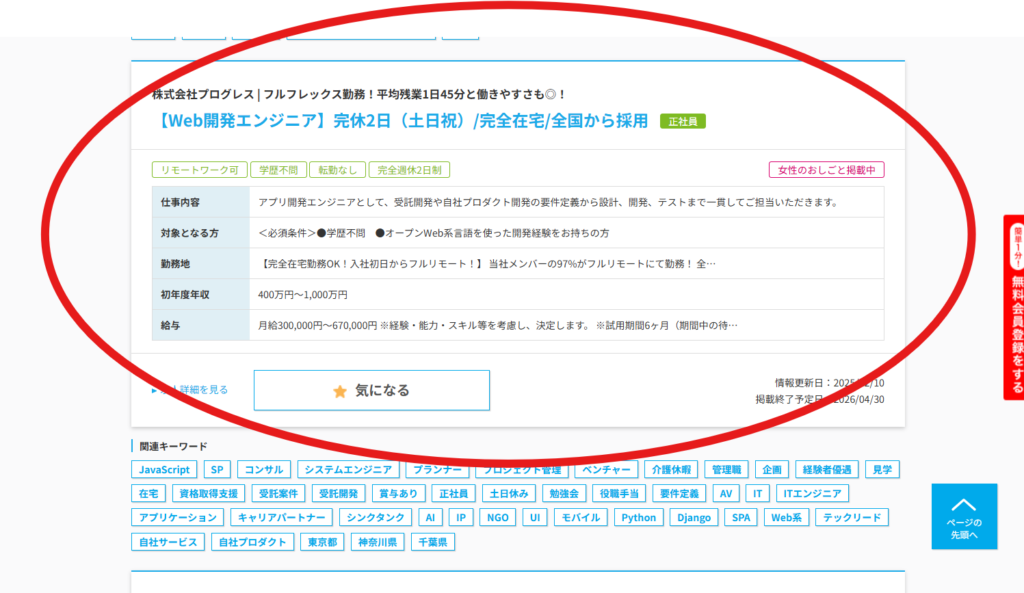
Task: Click the star 気になる favorite button
Action: point(371,390)
